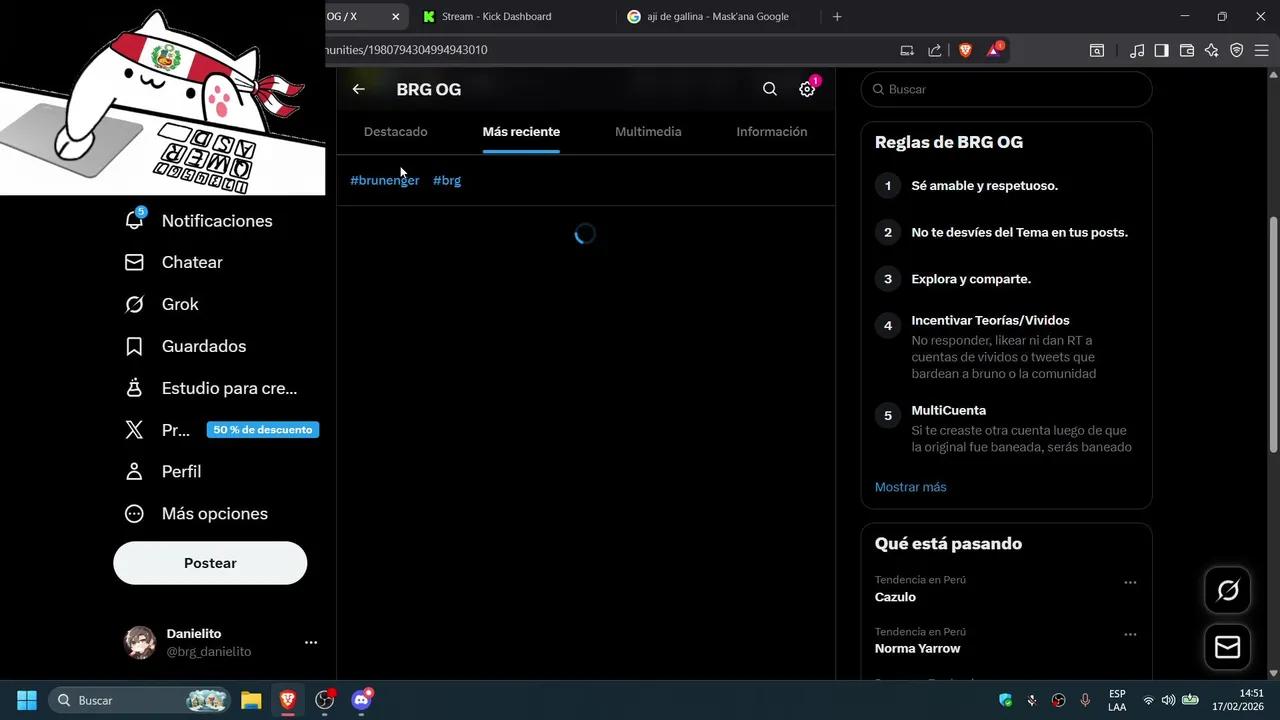Image resolution: width=1280 pixels, height=720 pixels.
Task: Open the Danielito account avatar
Action: click(140, 642)
